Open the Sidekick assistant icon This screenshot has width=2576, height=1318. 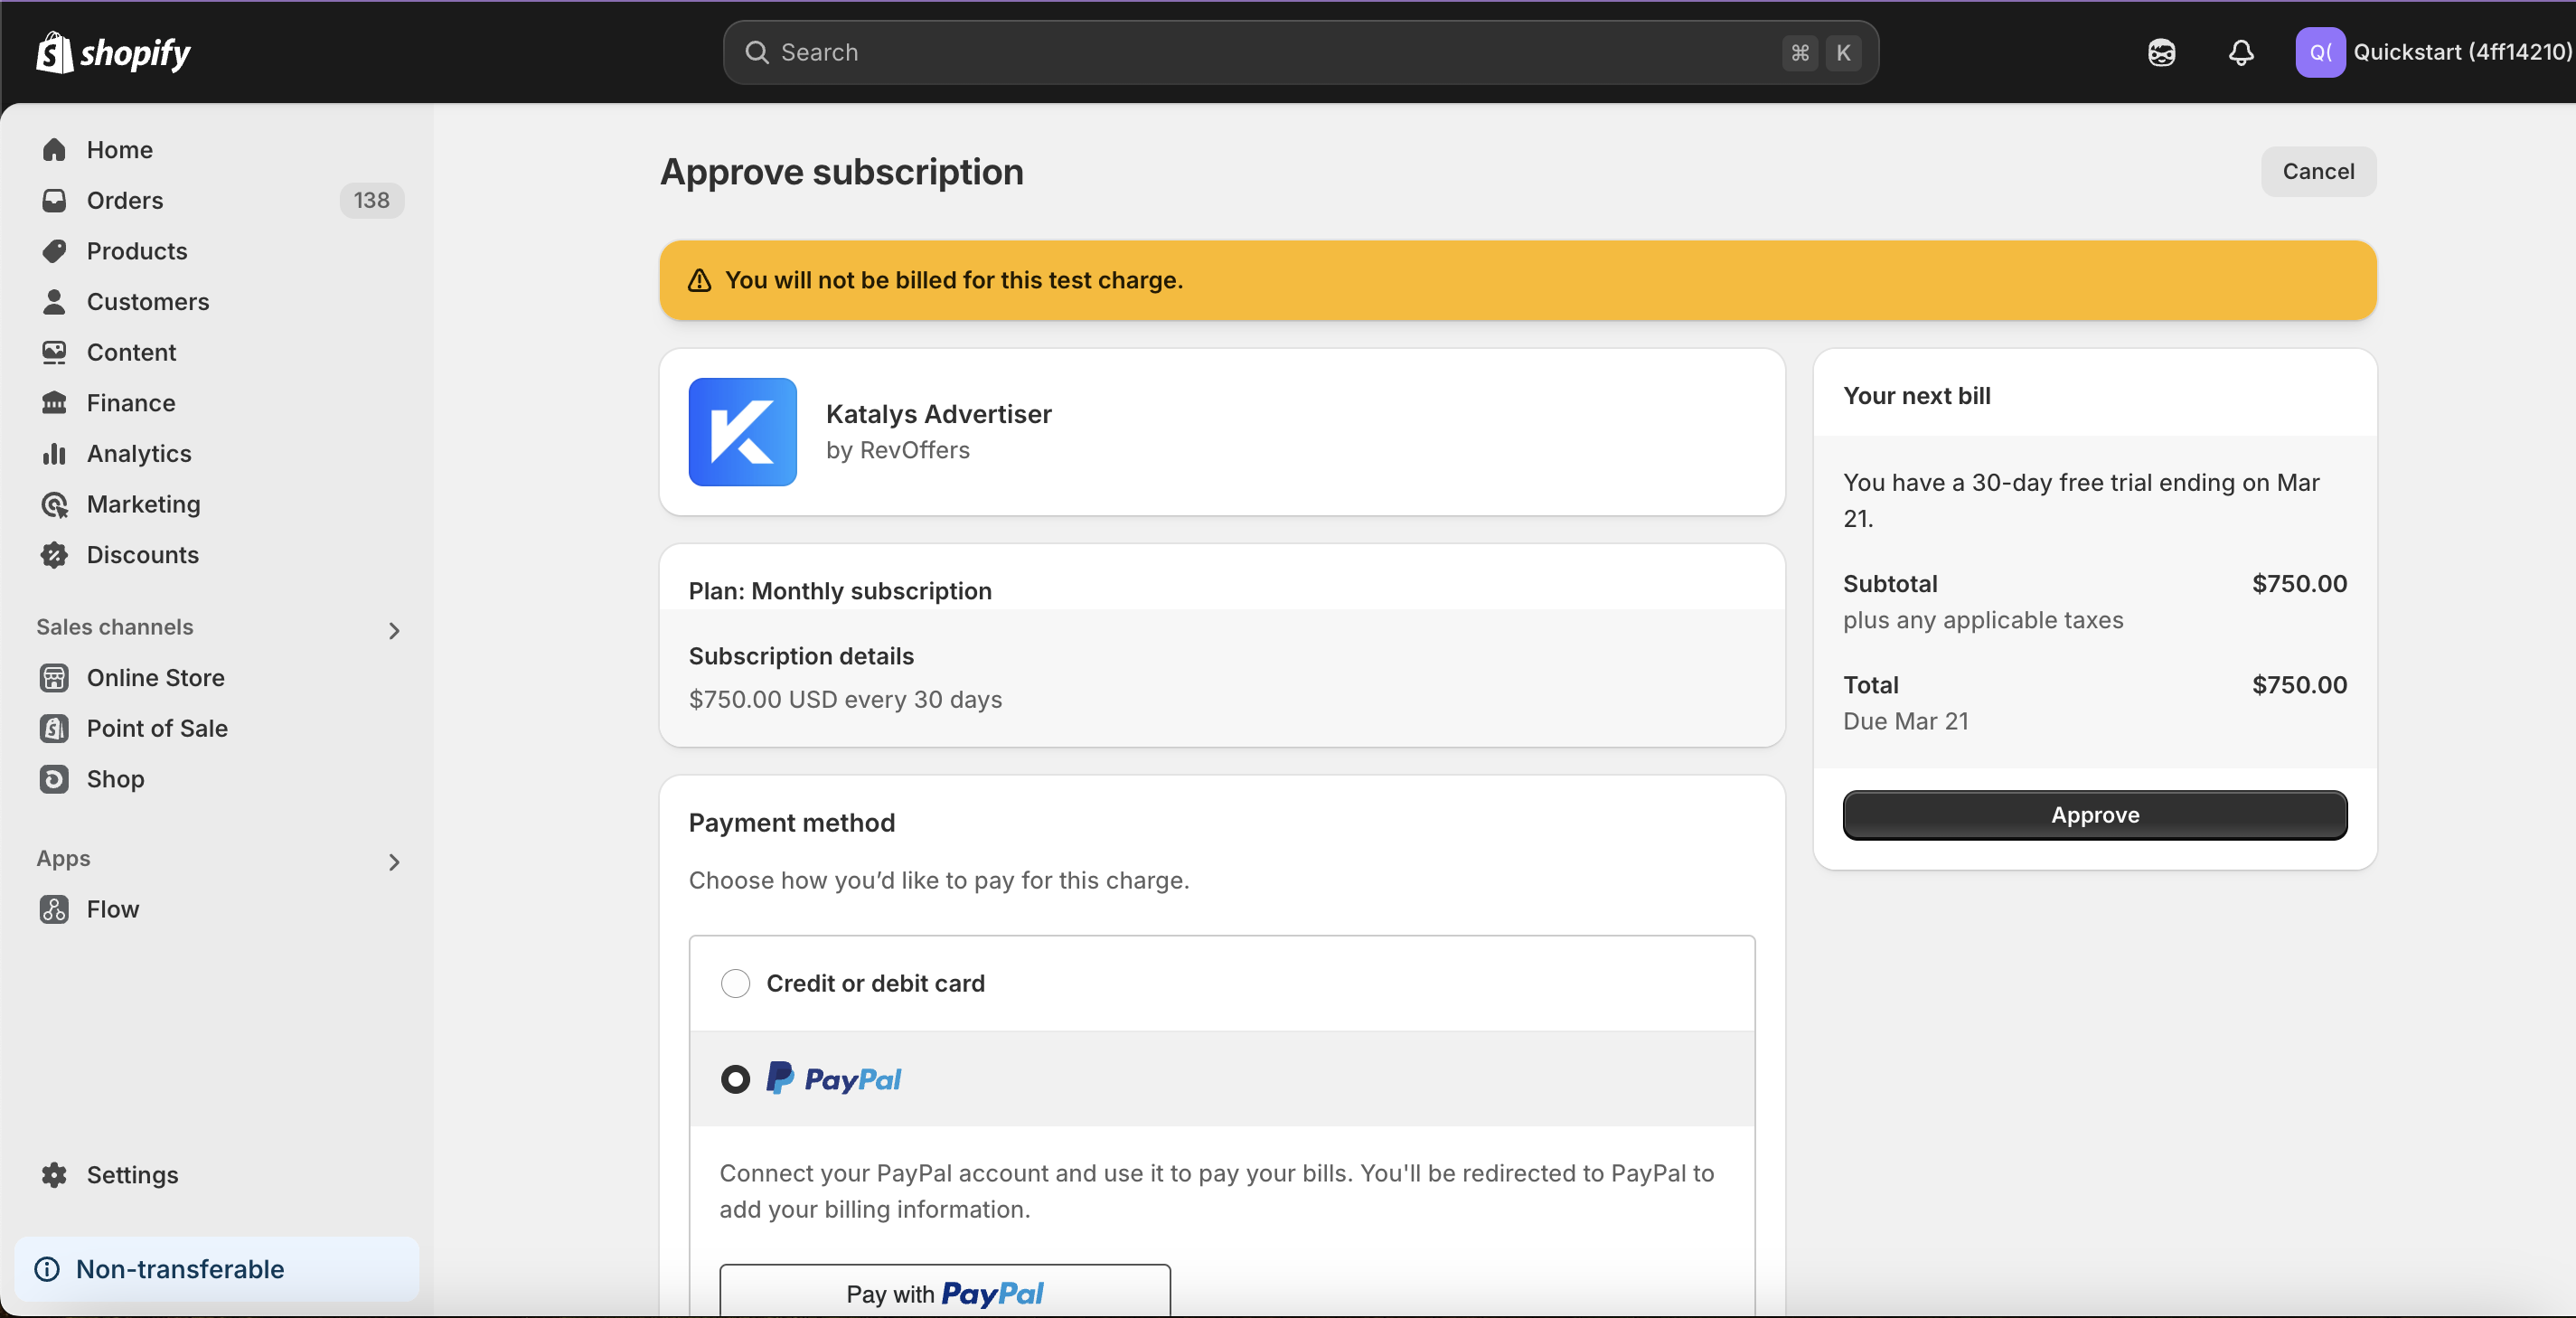click(x=2161, y=52)
